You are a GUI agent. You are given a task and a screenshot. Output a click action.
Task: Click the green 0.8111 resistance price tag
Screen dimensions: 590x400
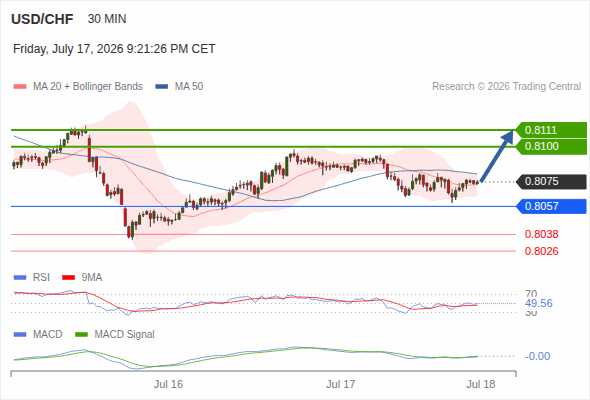click(x=551, y=130)
